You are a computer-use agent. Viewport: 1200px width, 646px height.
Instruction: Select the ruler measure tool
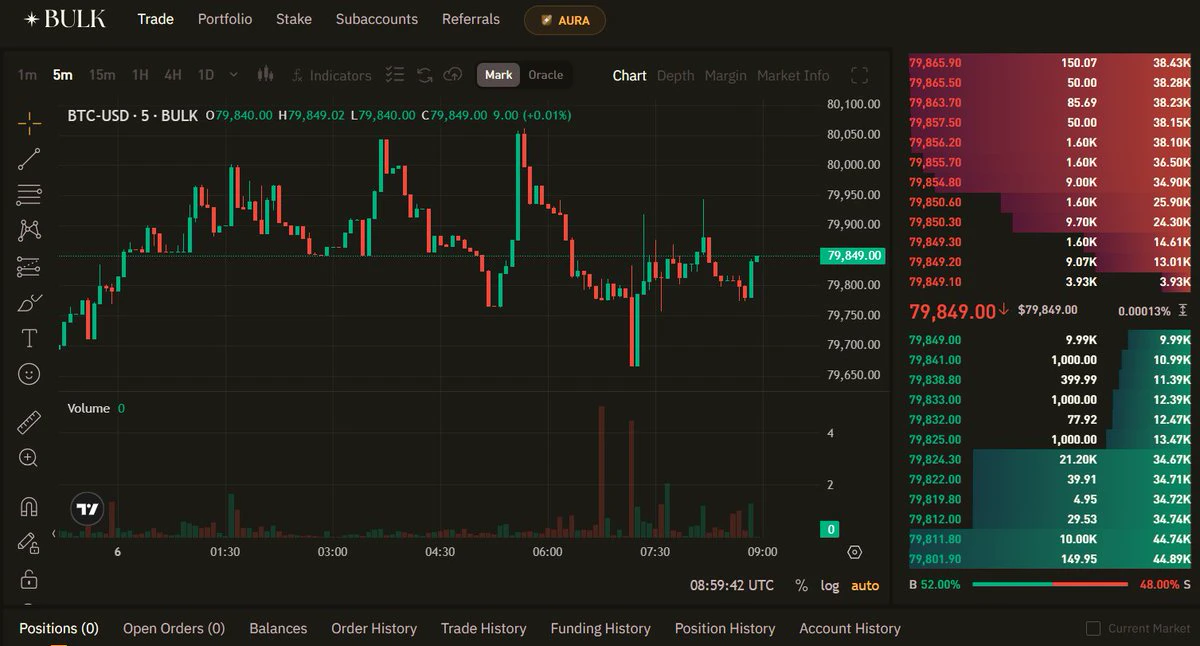point(29,422)
